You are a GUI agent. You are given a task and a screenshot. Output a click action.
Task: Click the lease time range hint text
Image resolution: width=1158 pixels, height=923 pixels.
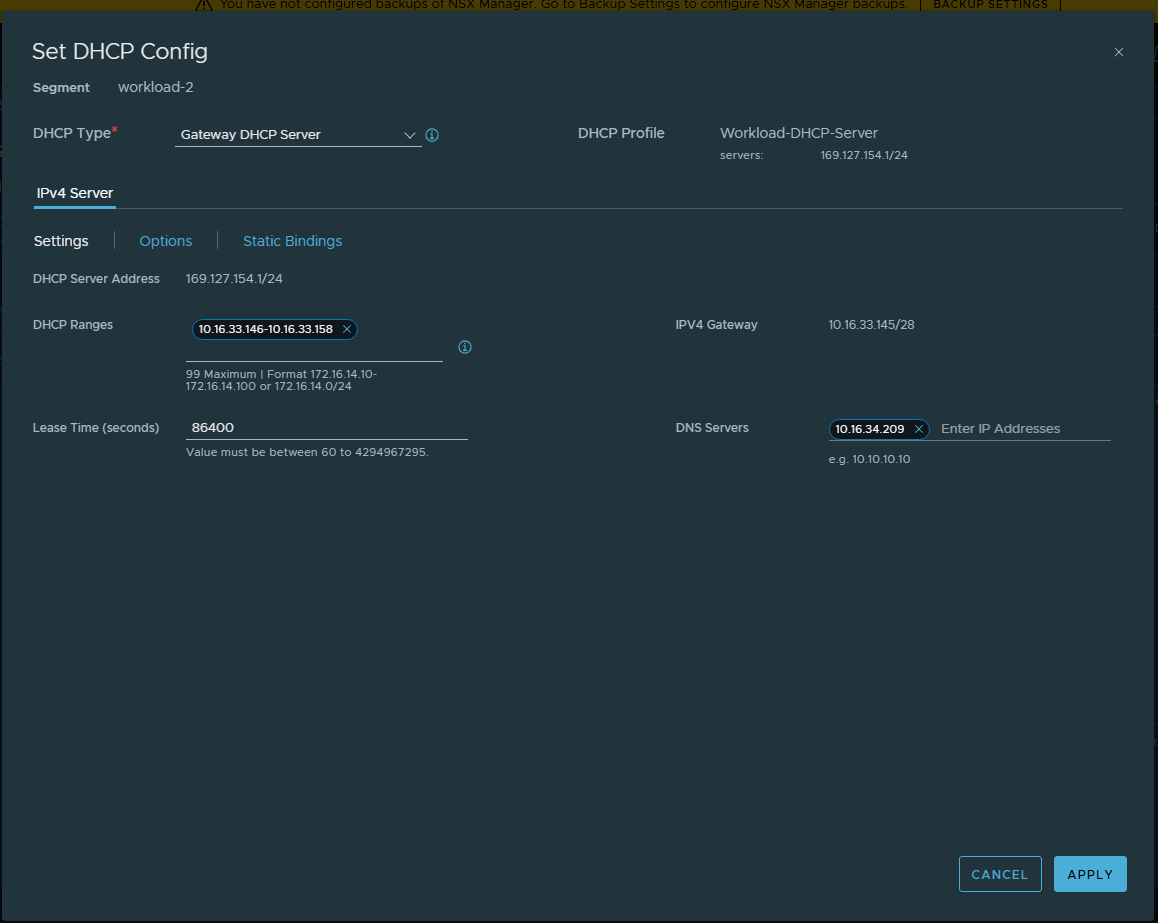[x=307, y=452]
